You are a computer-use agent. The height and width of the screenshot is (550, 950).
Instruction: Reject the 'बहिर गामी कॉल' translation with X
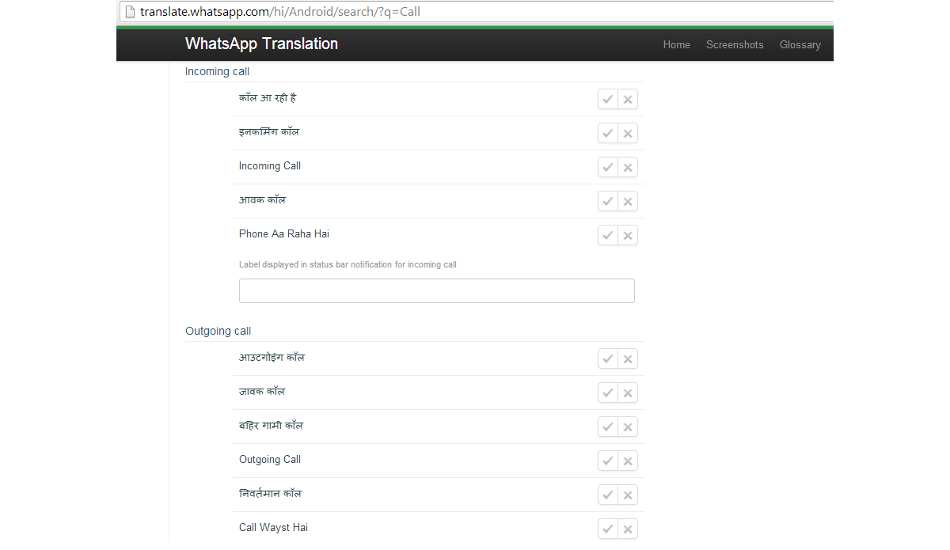click(628, 426)
